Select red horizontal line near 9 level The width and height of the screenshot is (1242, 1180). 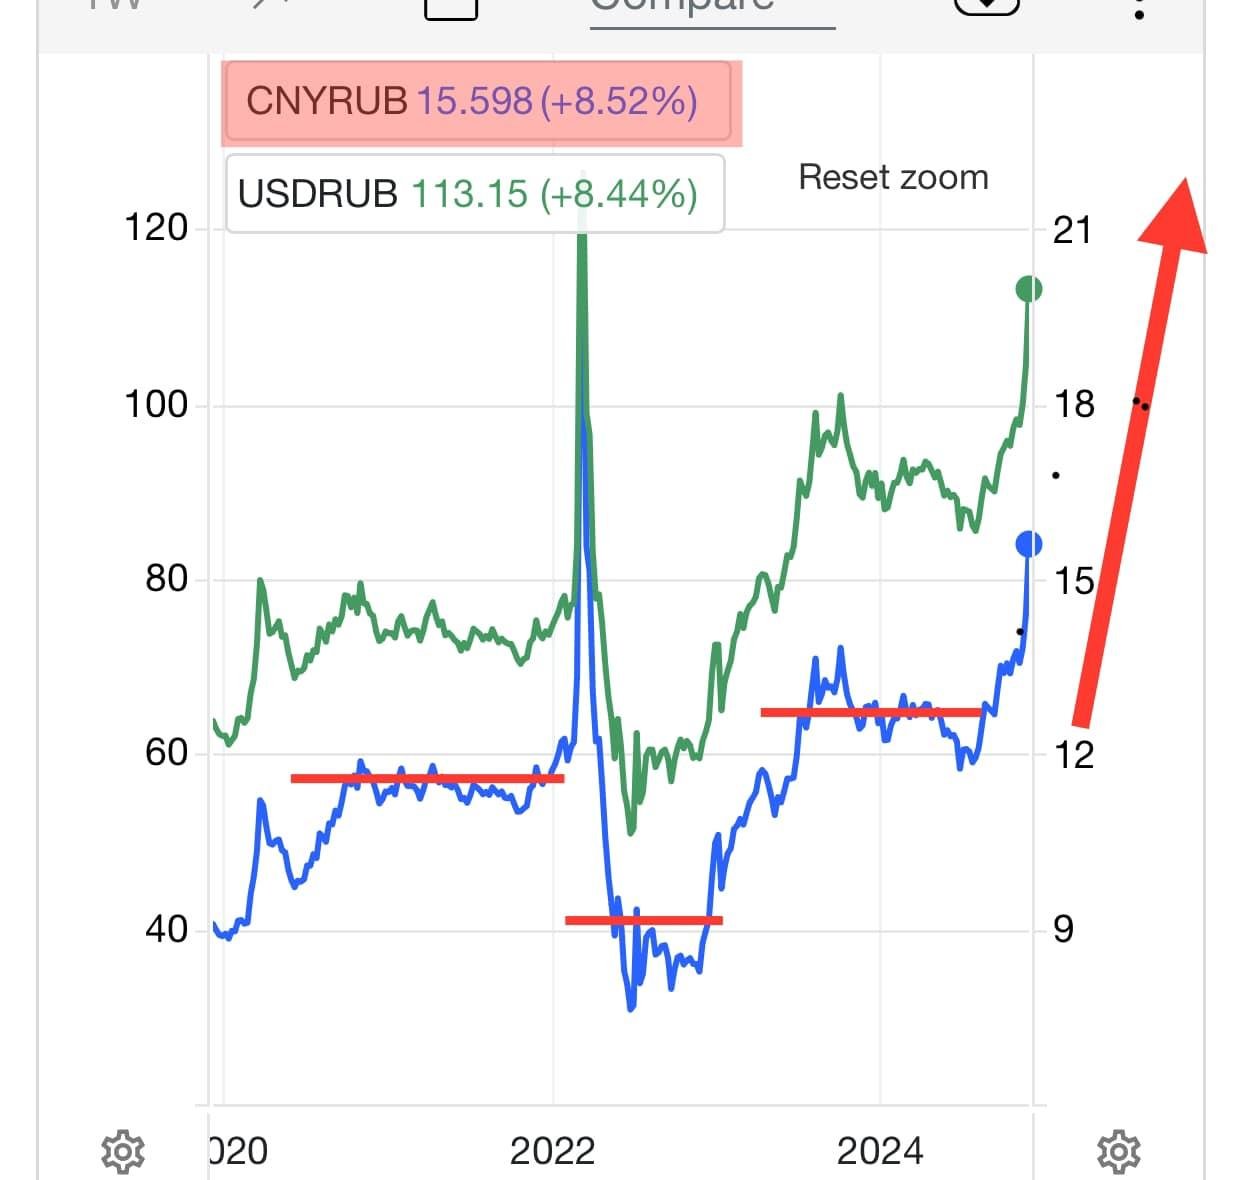[x=643, y=920]
